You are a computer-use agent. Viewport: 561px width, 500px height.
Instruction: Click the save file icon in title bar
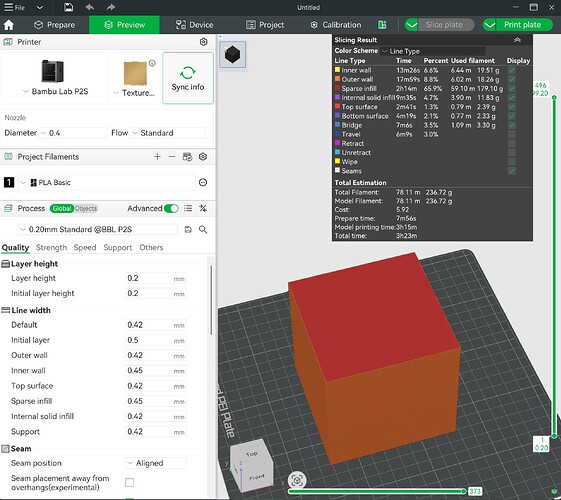pos(68,7)
